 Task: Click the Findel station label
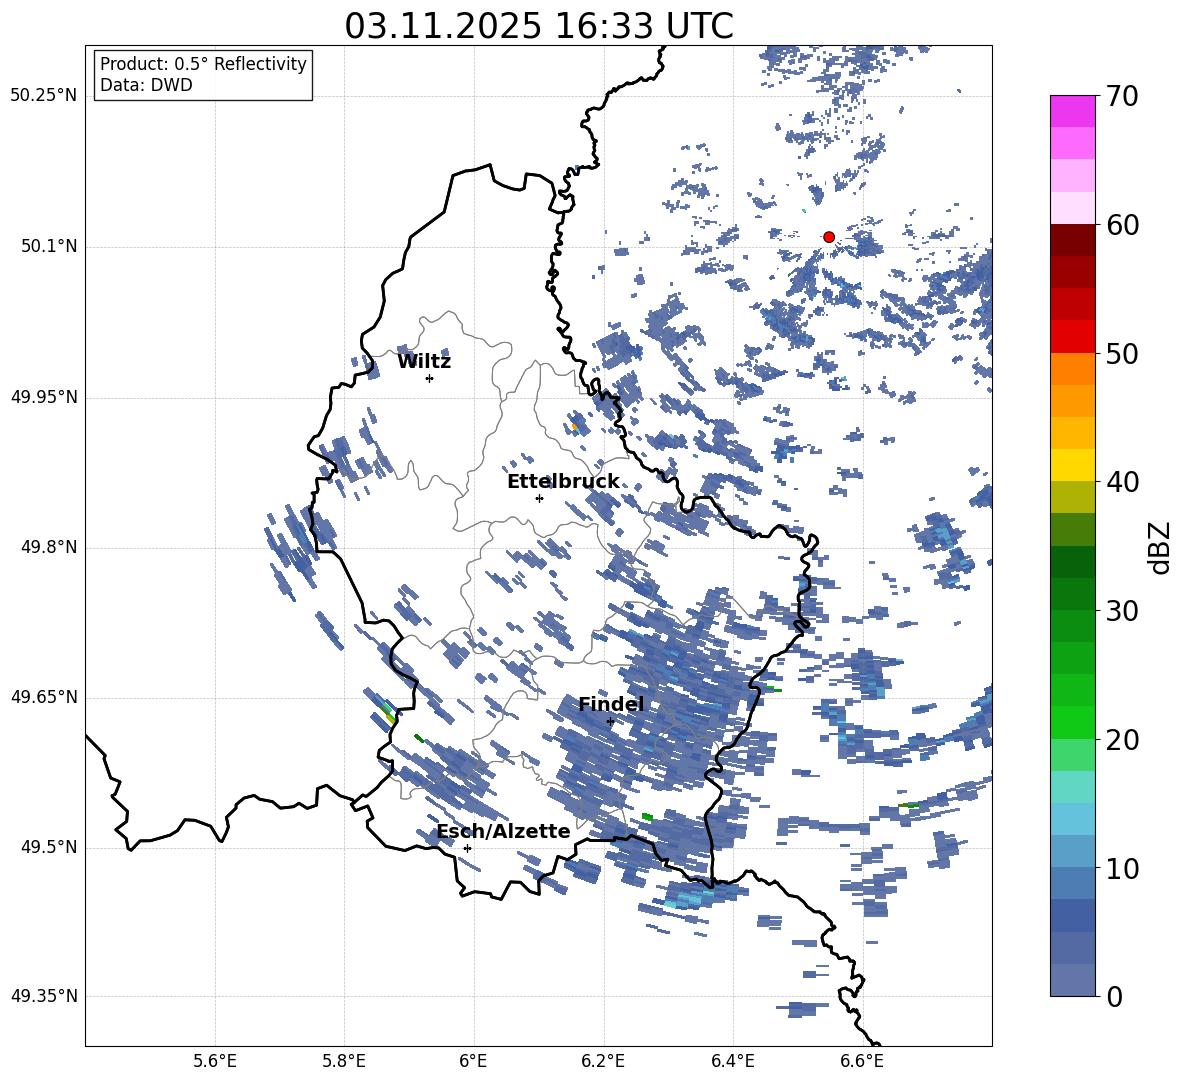(611, 704)
